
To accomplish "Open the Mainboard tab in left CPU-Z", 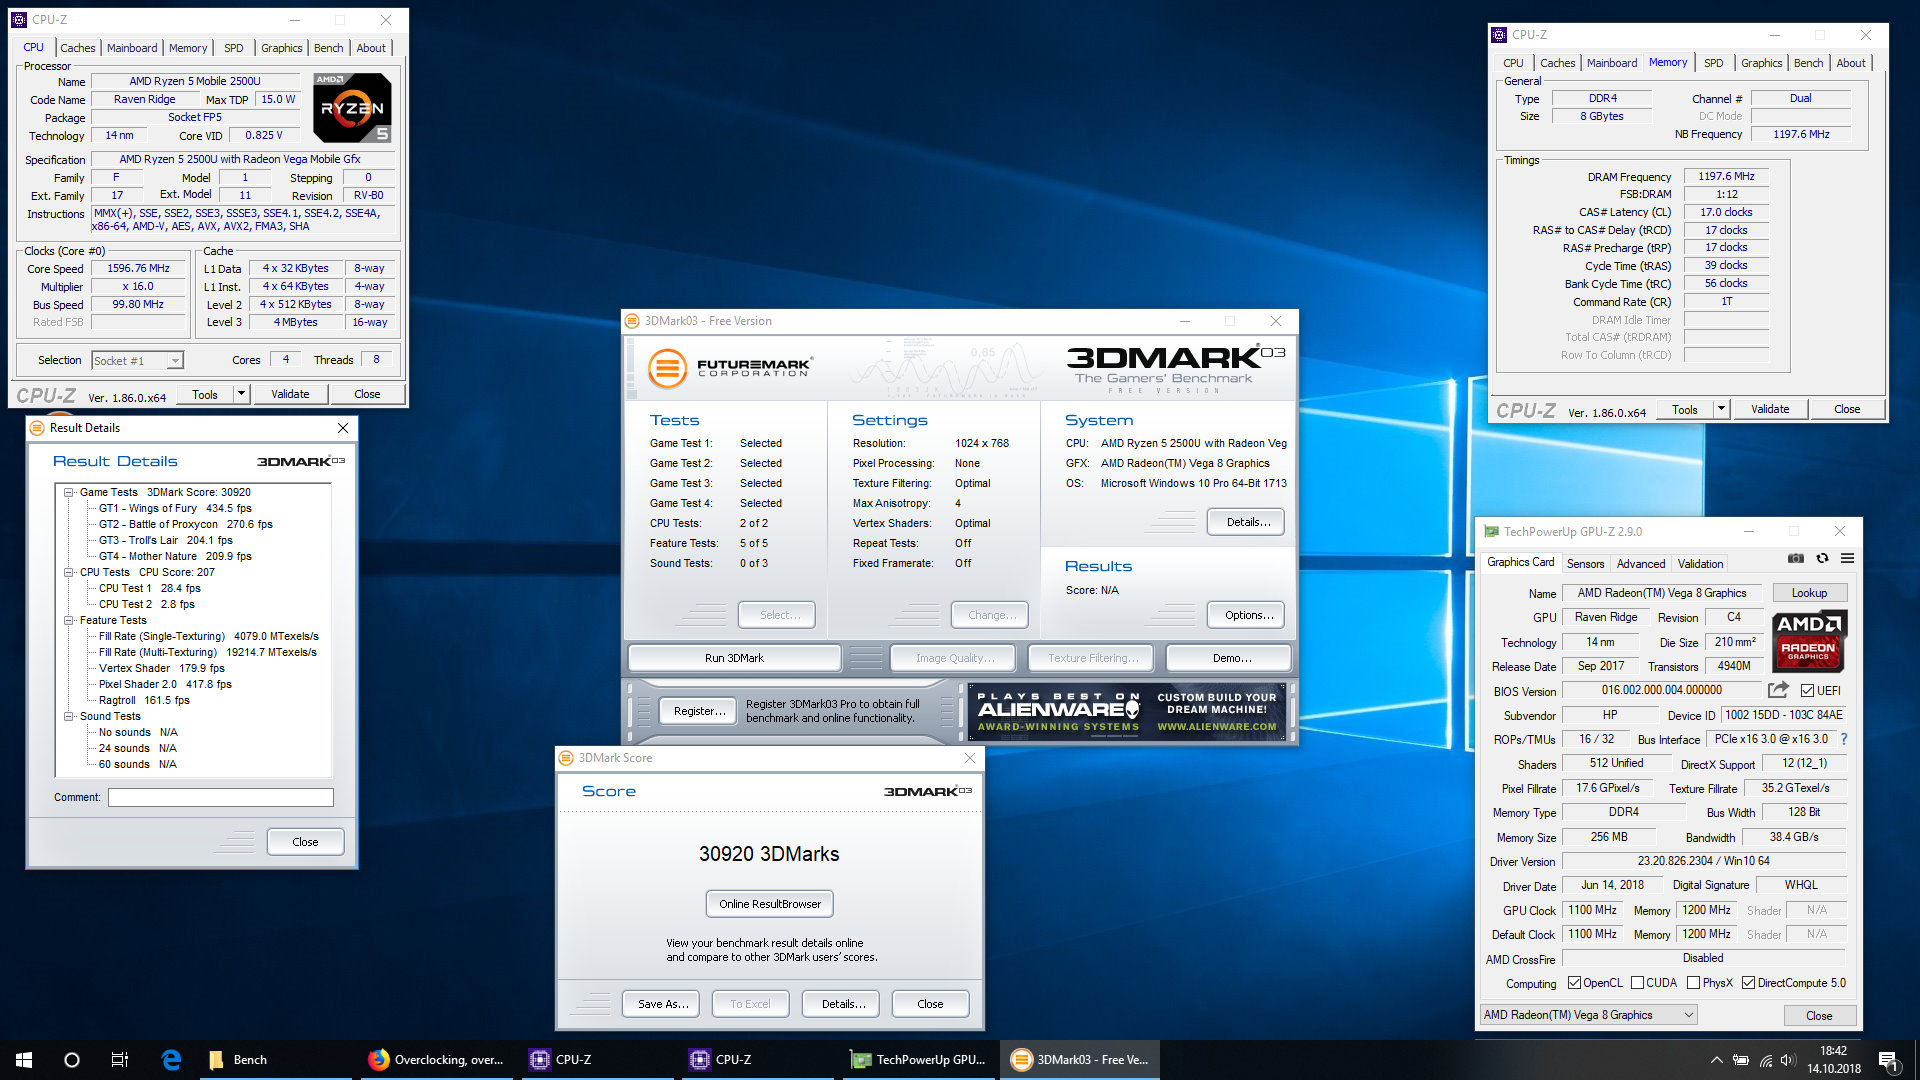I will tap(132, 48).
